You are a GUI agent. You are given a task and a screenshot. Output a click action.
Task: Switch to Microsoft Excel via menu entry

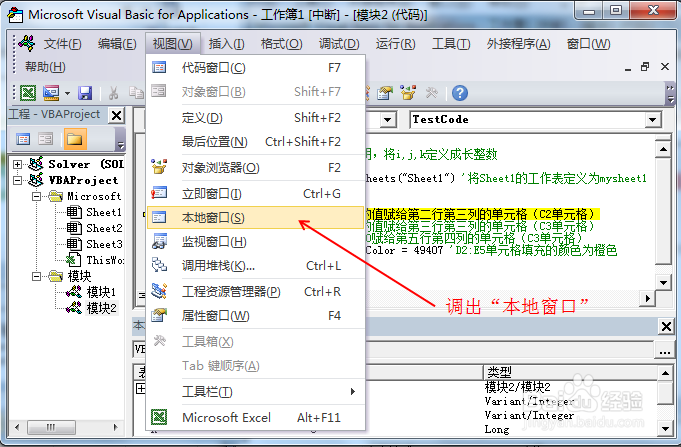[x=255, y=417]
